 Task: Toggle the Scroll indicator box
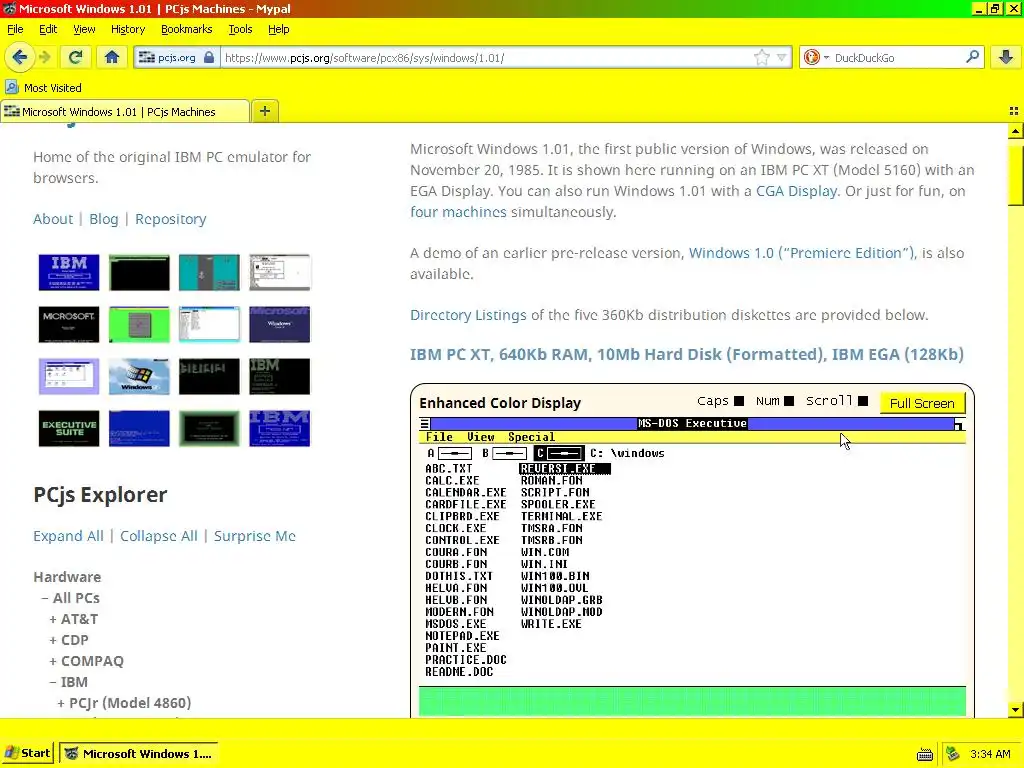[x=863, y=401]
